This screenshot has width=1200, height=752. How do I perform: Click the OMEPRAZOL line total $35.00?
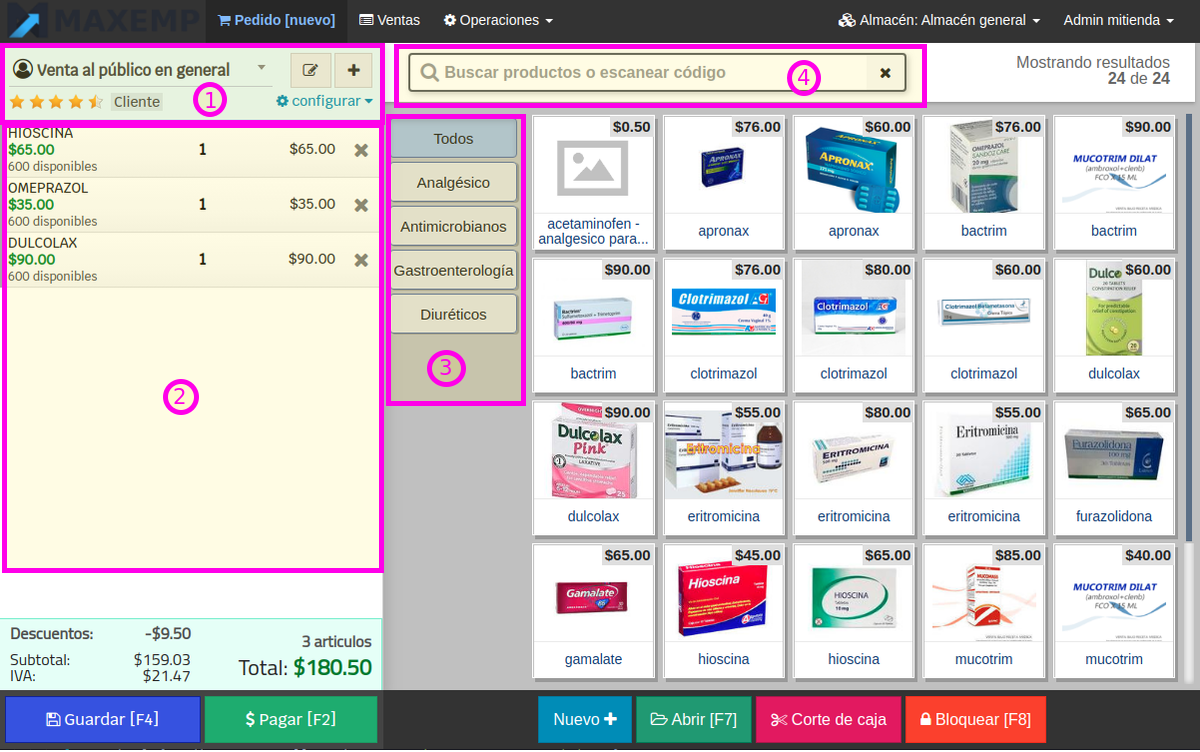(x=313, y=204)
